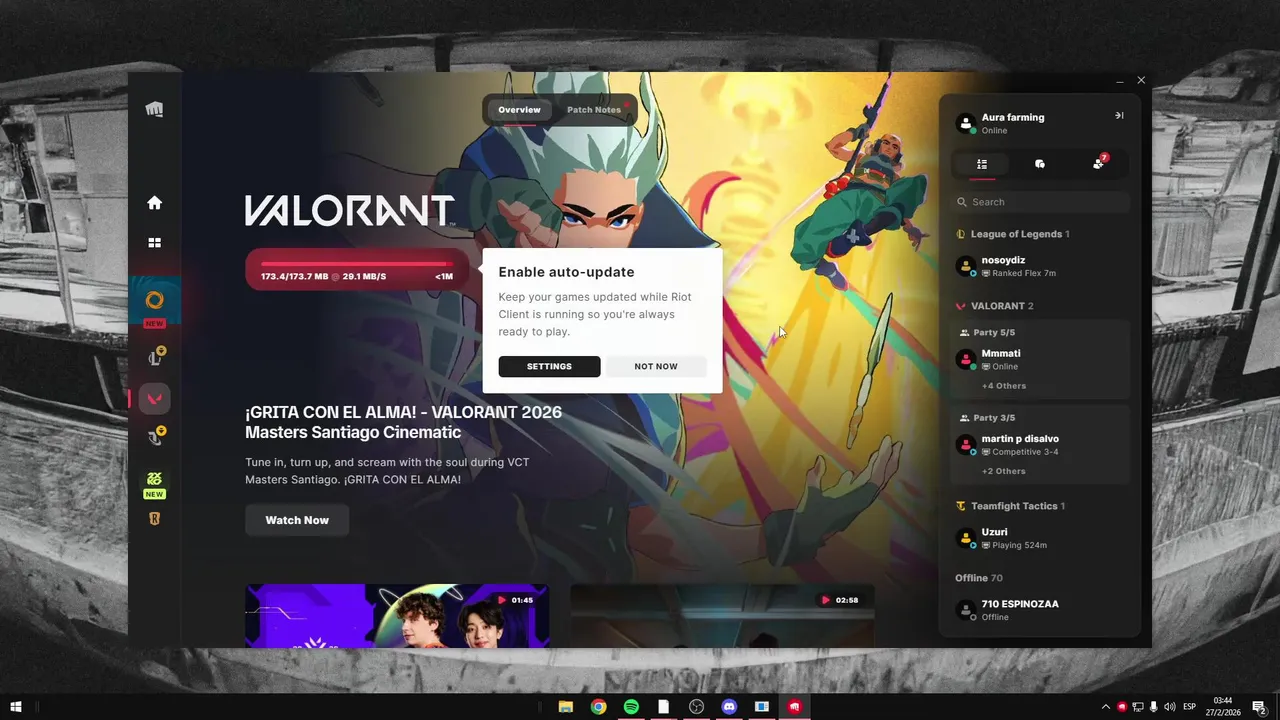Collapse the social panel arrow

[1119, 116]
